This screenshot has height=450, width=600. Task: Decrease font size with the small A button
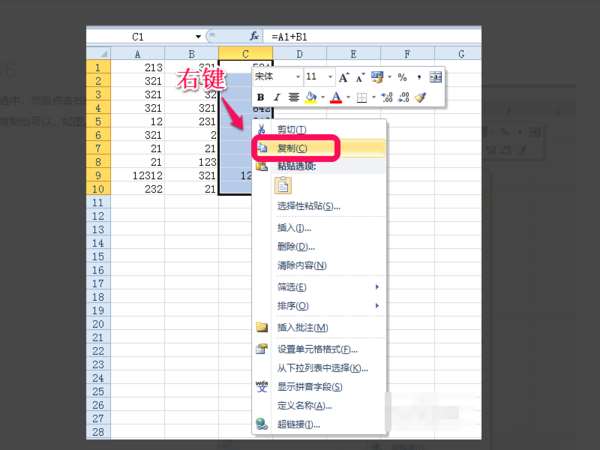click(360, 78)
